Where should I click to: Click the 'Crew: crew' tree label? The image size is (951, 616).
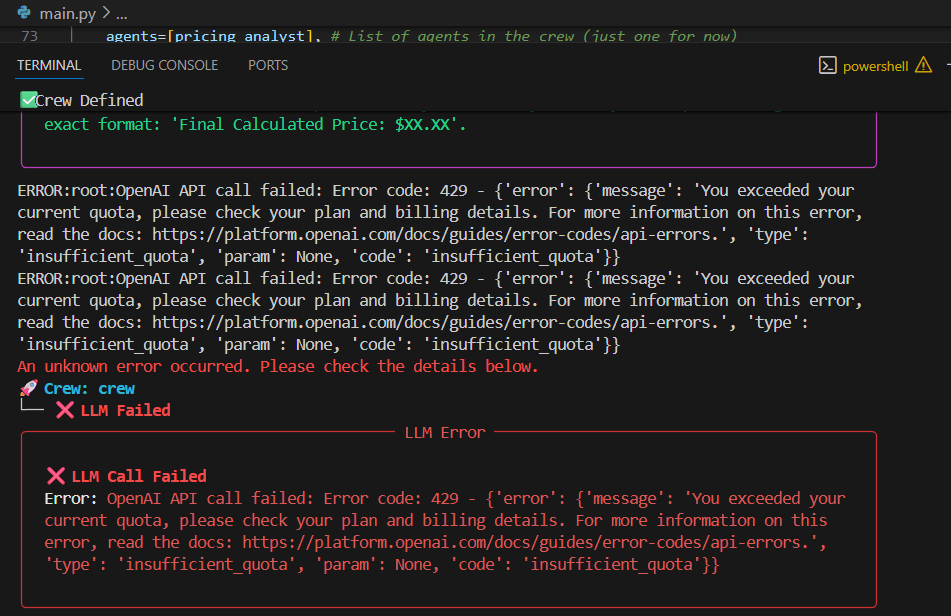pos(89,389)
